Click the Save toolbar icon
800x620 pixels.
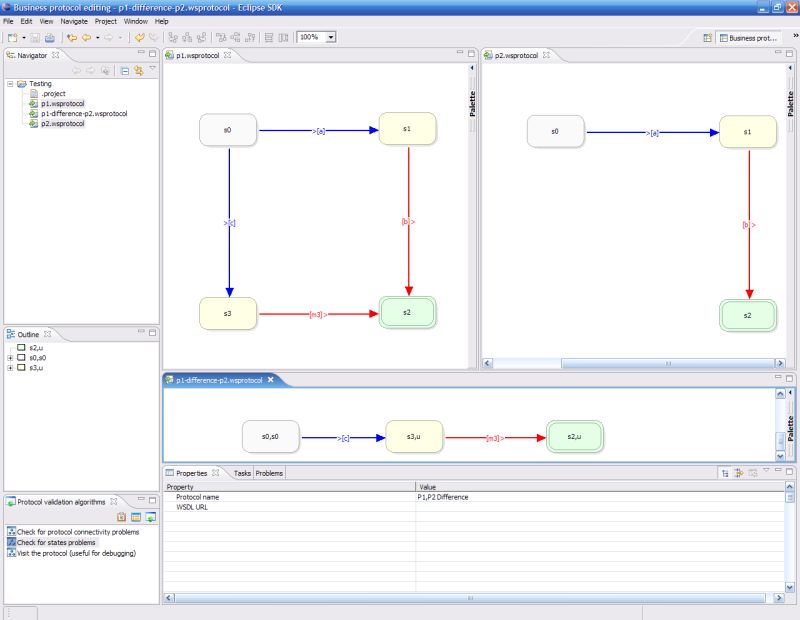[x=35, y=38]
